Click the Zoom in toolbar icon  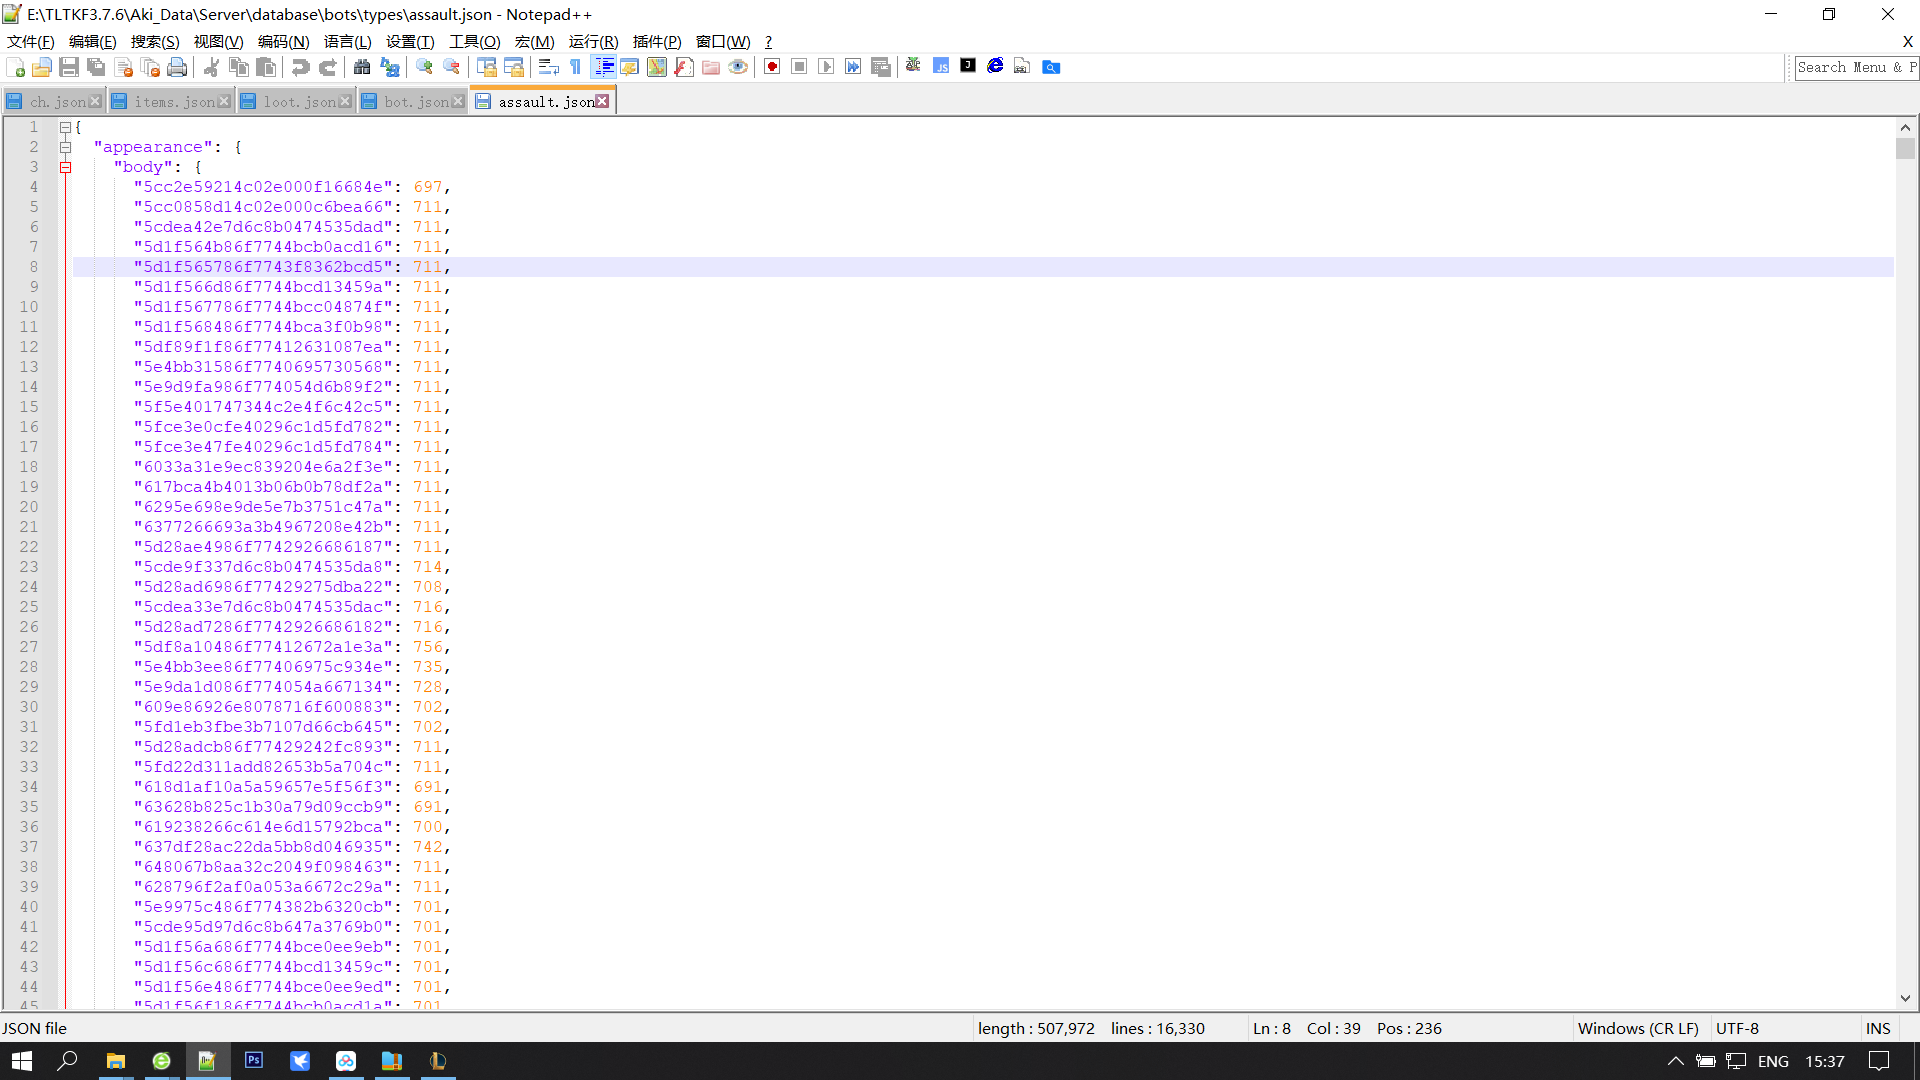pos(424,67)
